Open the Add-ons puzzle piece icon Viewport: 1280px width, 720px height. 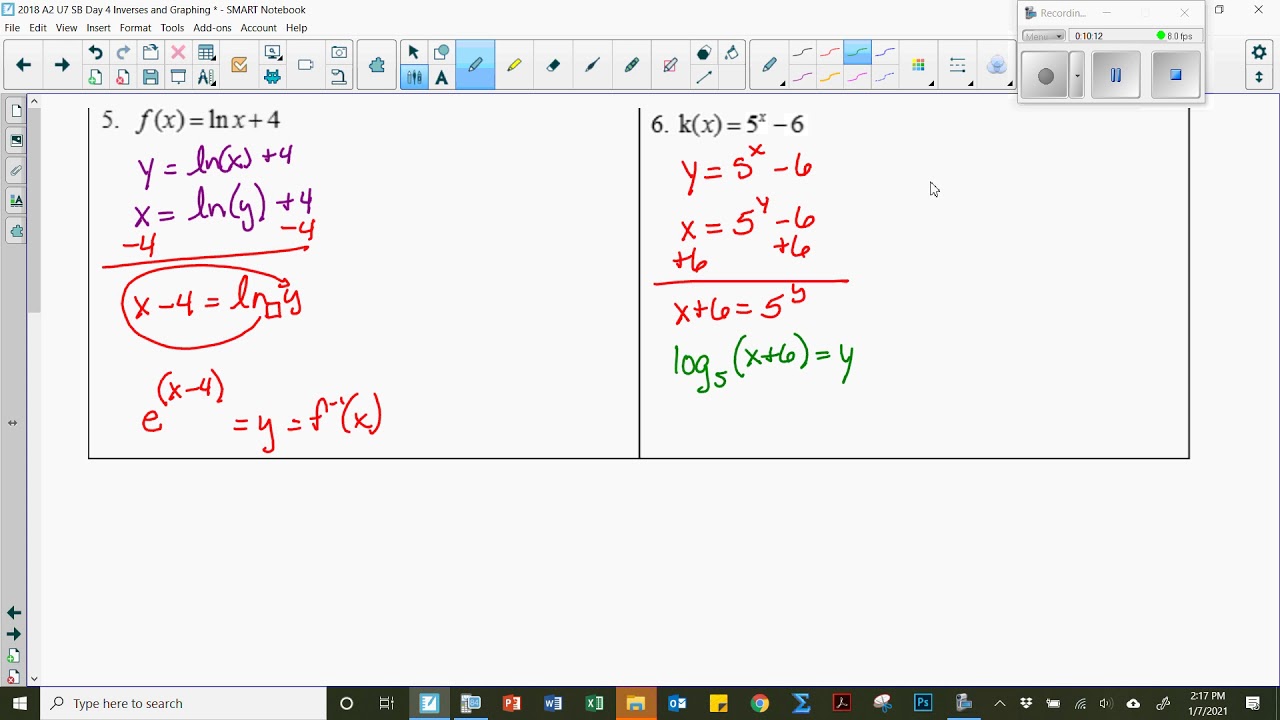click(x=377, y=65)
